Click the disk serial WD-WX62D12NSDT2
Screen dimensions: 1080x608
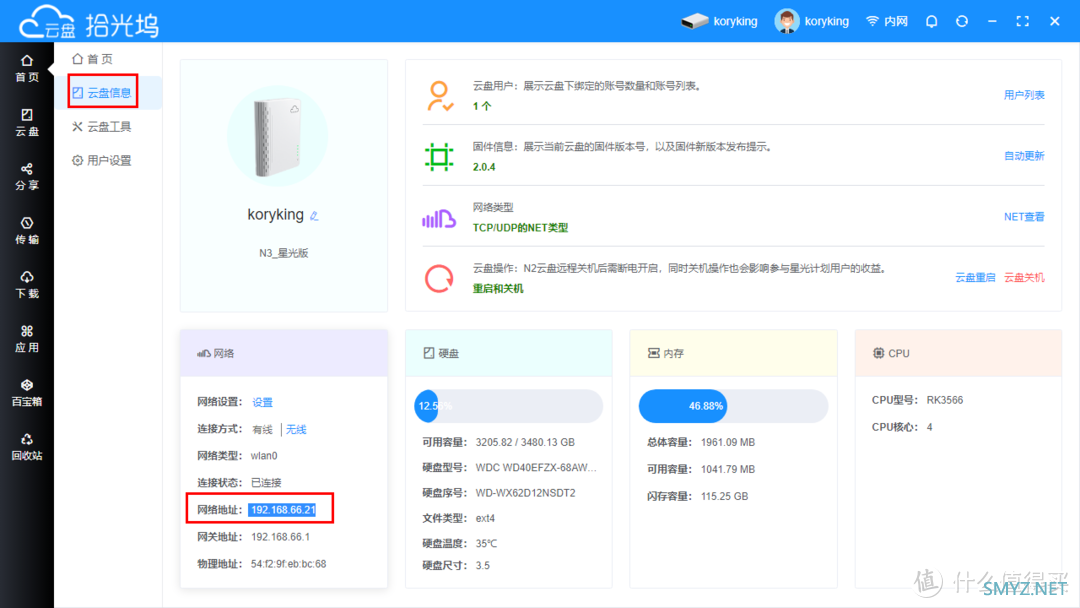point(526,493)
